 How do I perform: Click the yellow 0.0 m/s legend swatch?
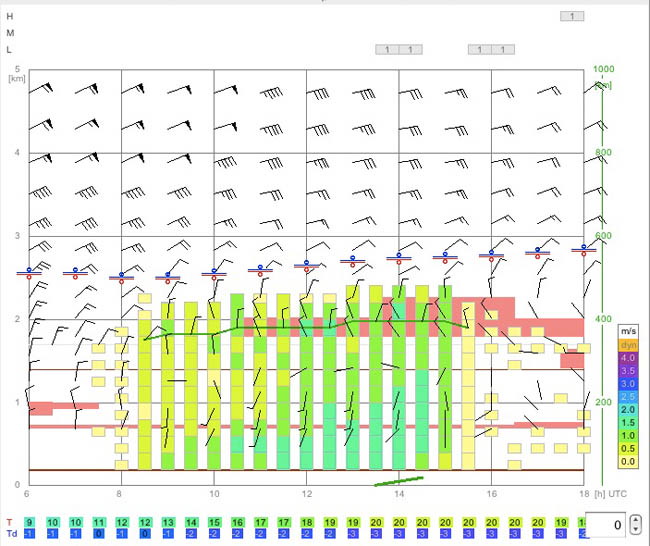click(x=628, y=461)
